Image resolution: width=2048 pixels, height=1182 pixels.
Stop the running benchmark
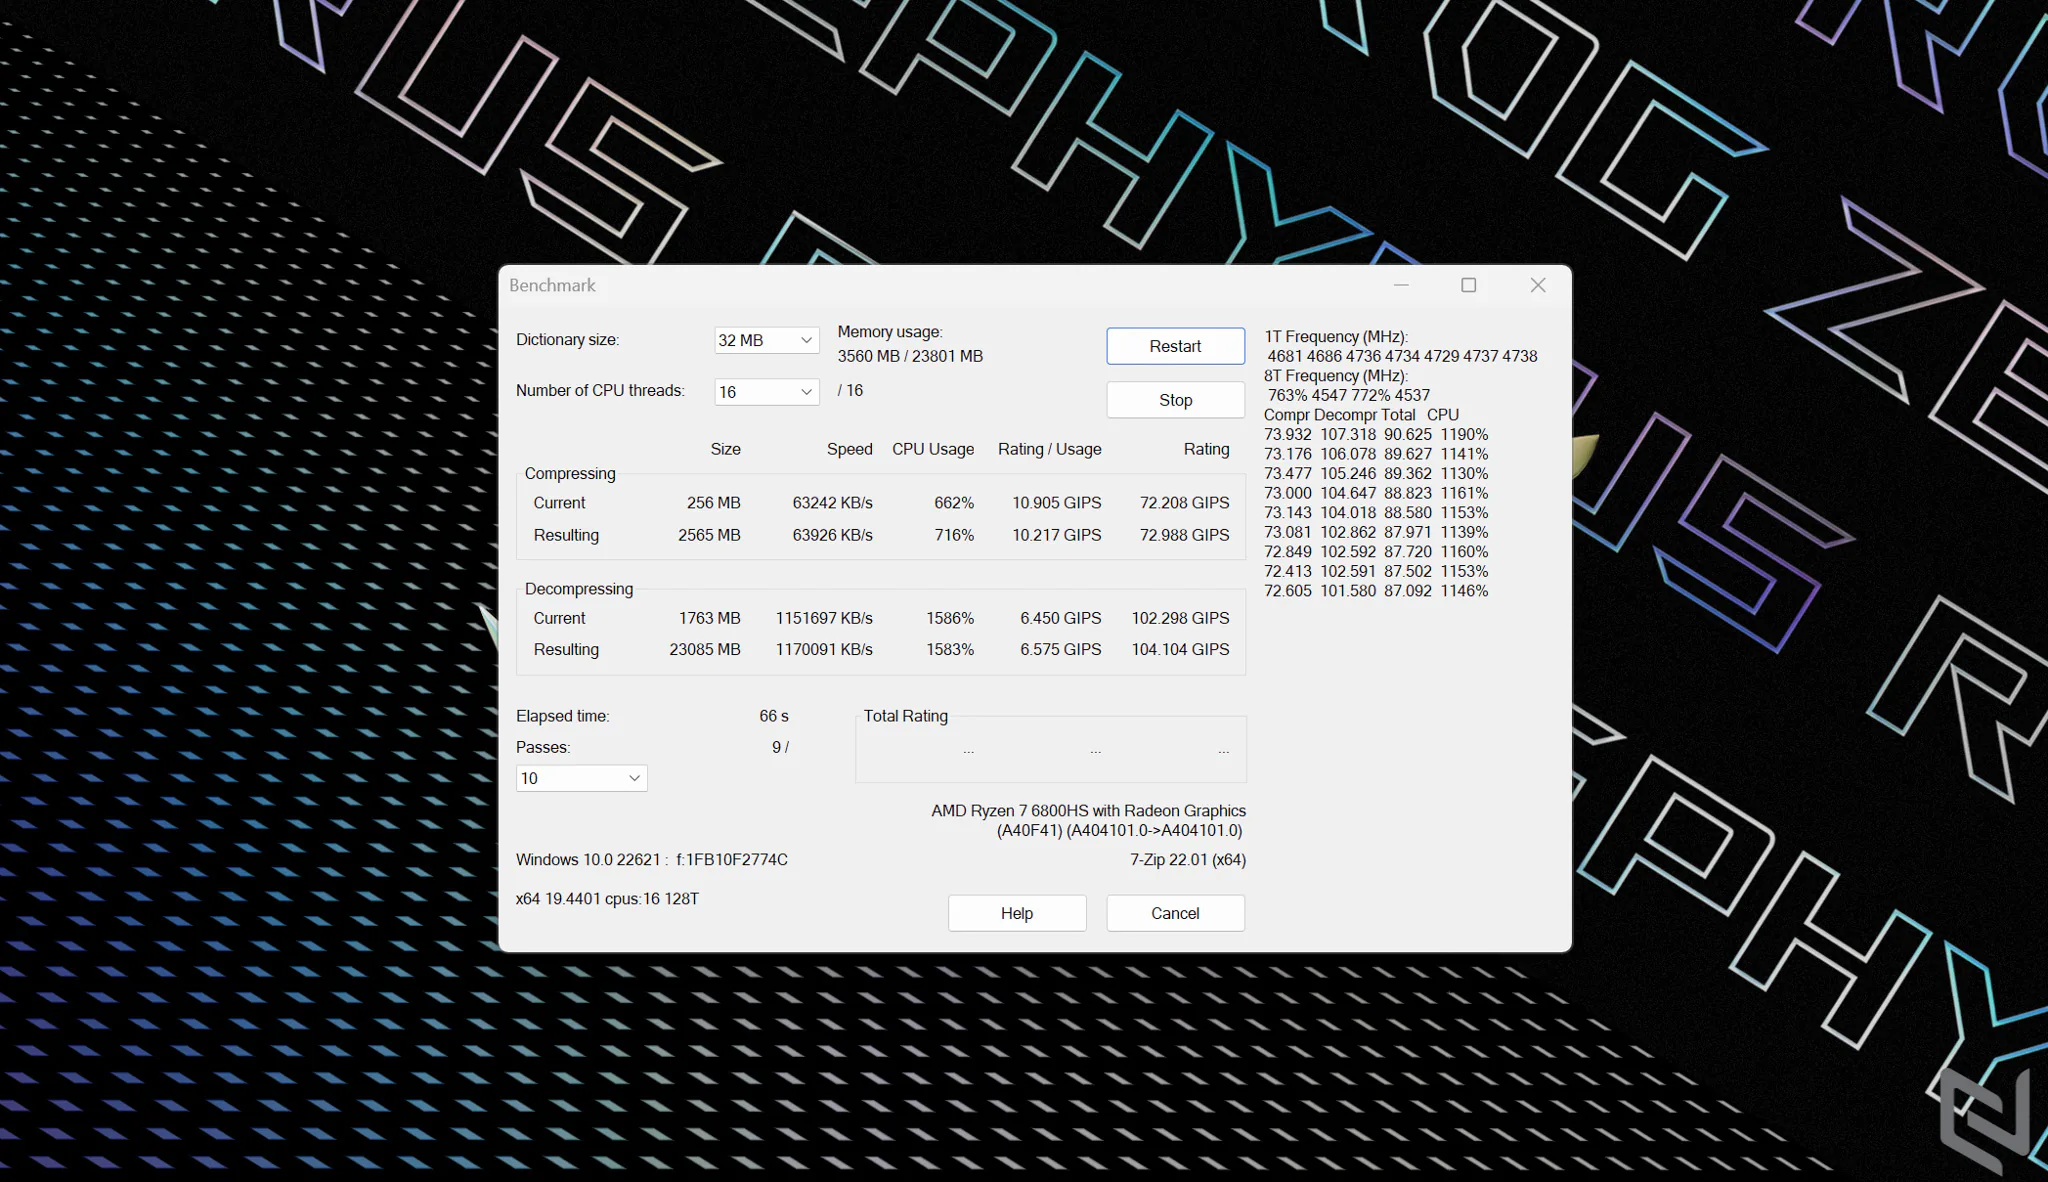(x=1175, y=400)
